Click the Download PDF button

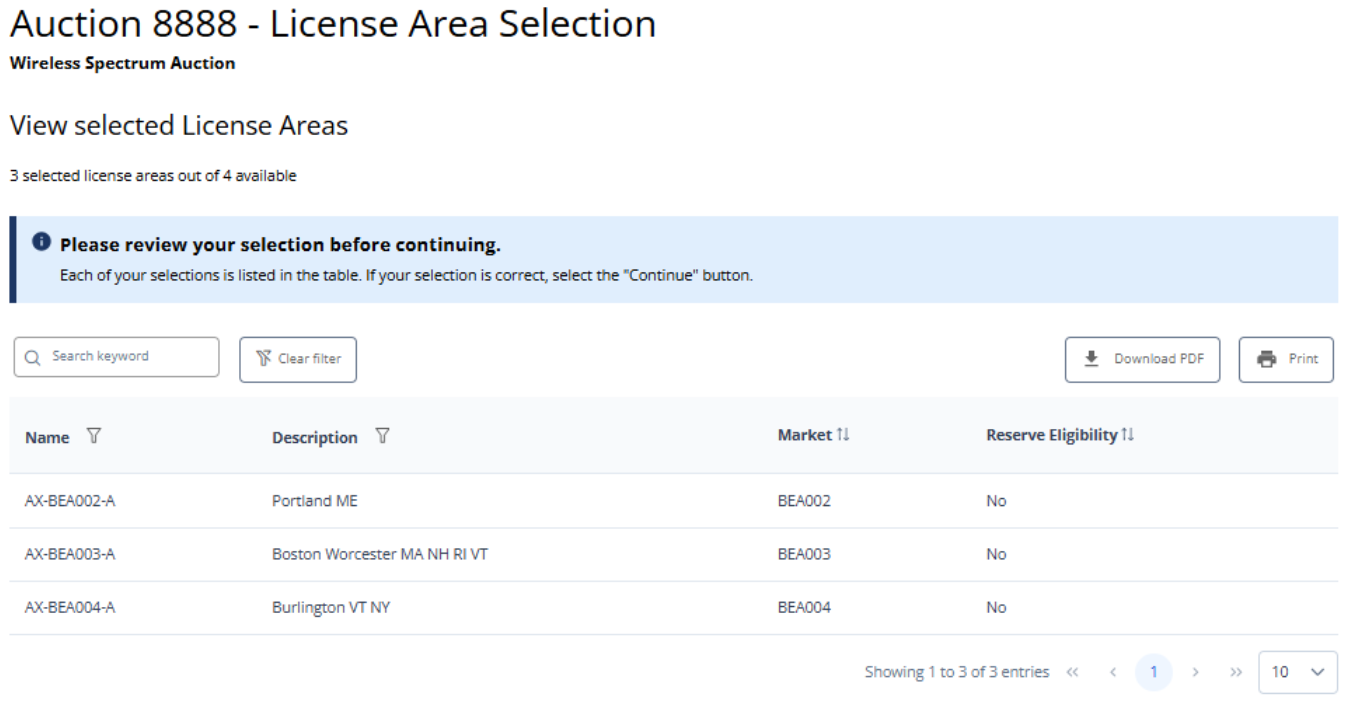[1142, 359]
